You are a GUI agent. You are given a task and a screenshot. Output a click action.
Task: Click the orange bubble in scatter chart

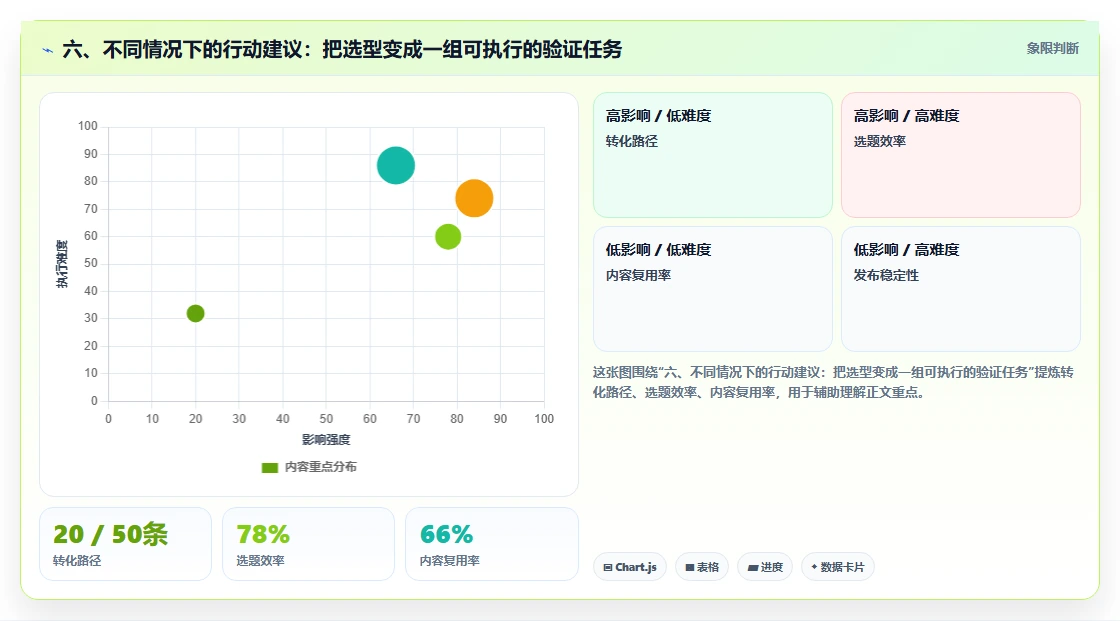pos(474,198)
